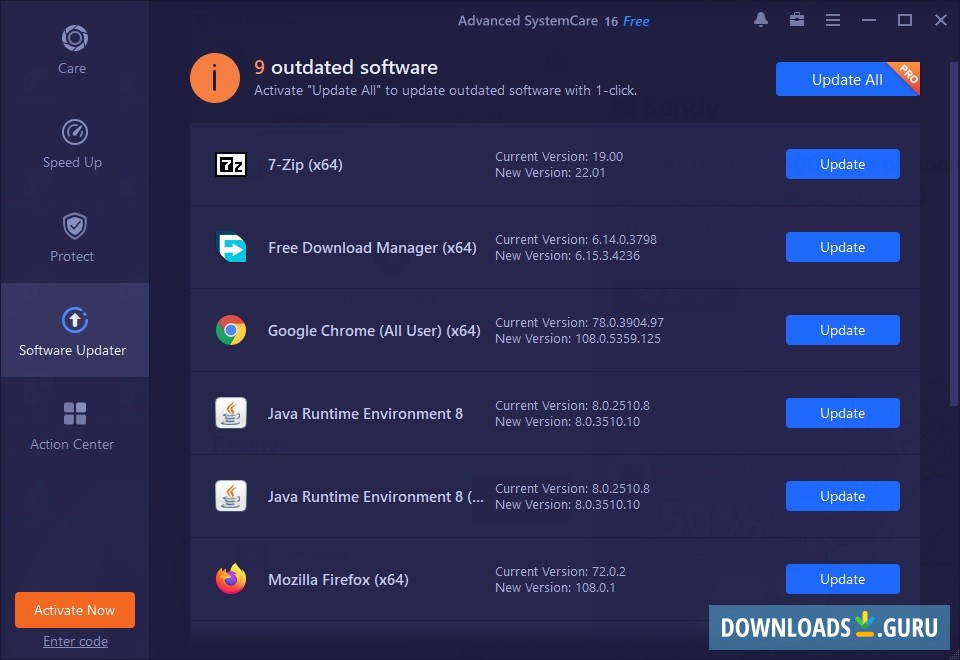Viewport: 960px width, 660px height.
Task: Select Free Download Manager (x64) name text
Action: [372, 248]
